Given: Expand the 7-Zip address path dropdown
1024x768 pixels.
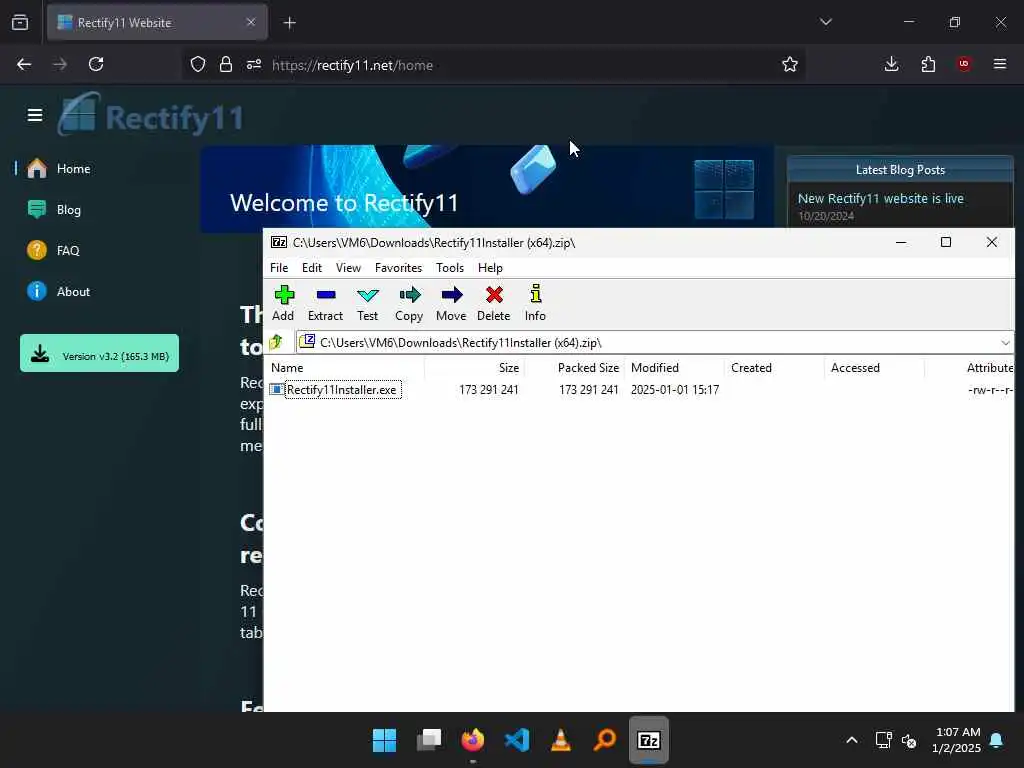Looking at the screenshot, I should (x=1004, y=342).
